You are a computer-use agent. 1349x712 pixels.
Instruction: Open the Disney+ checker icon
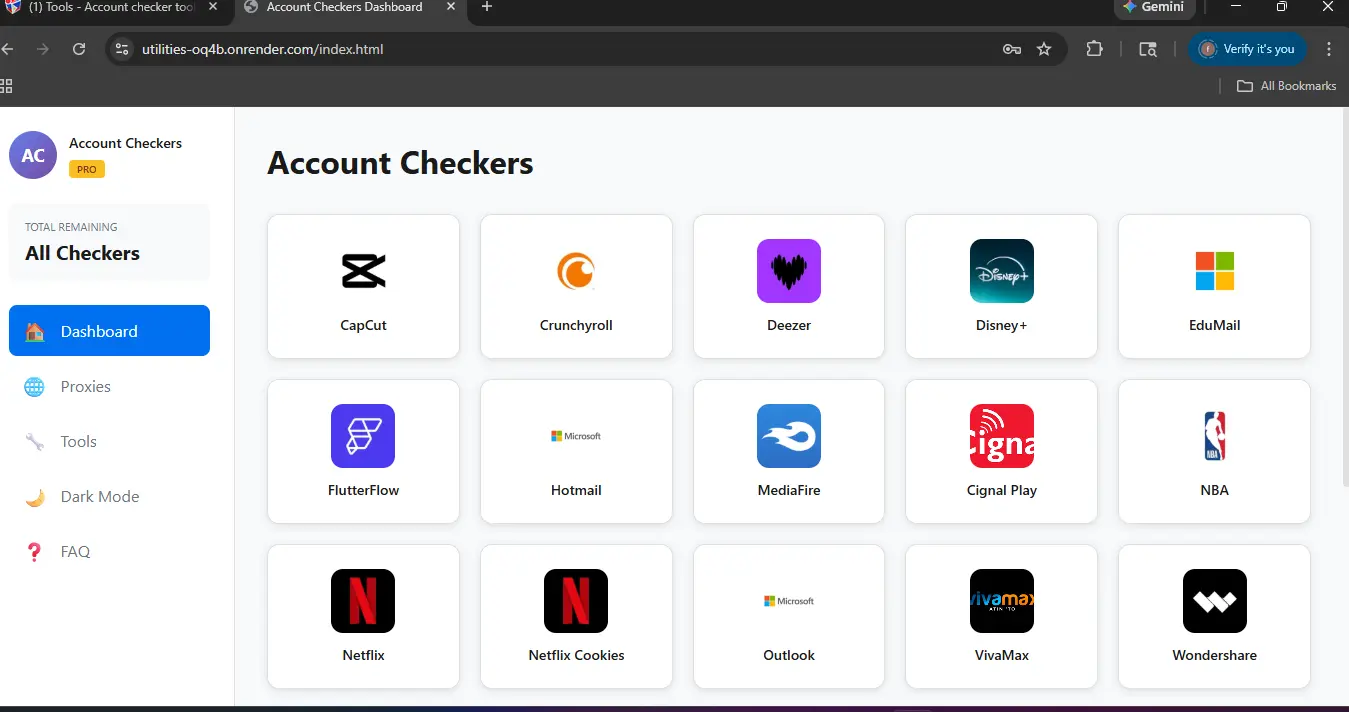pos(1002,271)
